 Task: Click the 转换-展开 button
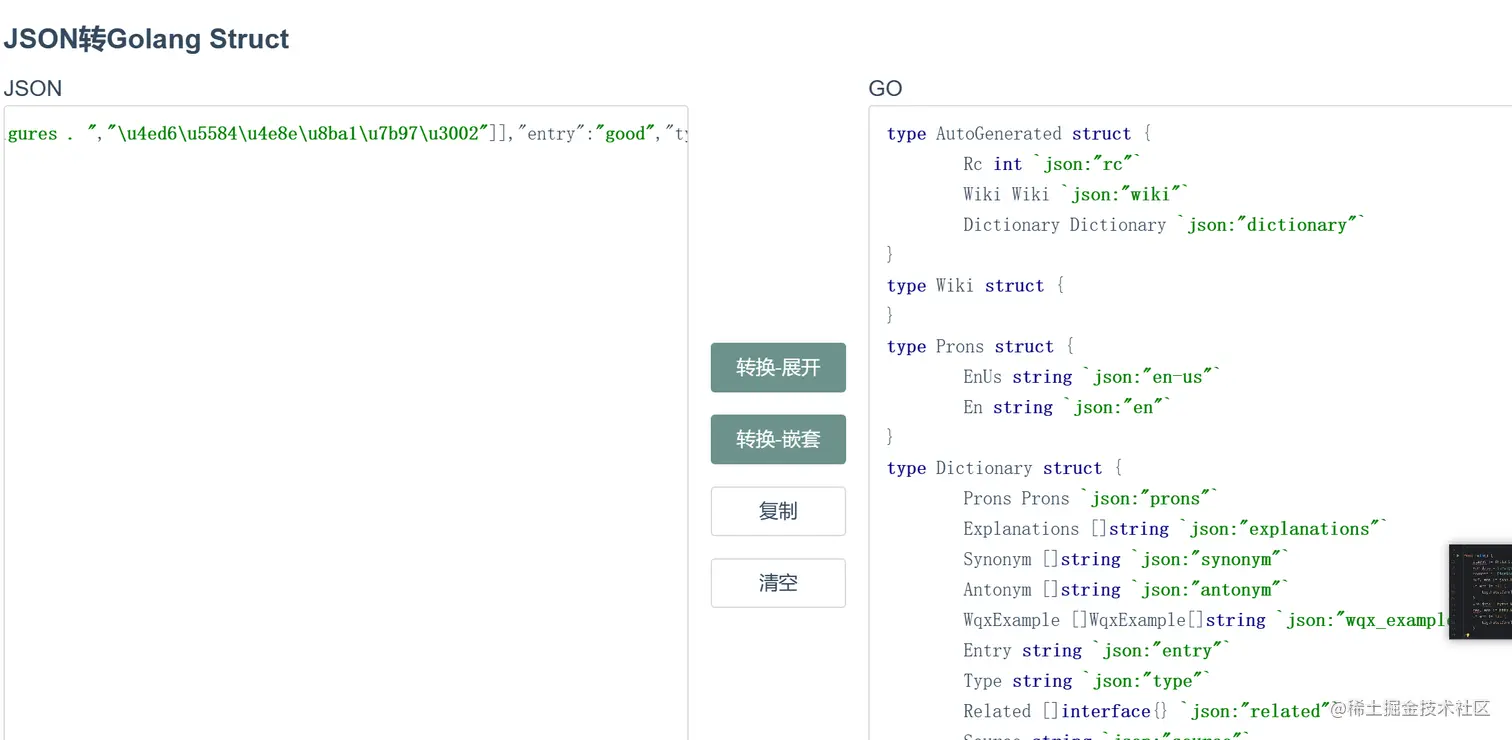point(778,367)
